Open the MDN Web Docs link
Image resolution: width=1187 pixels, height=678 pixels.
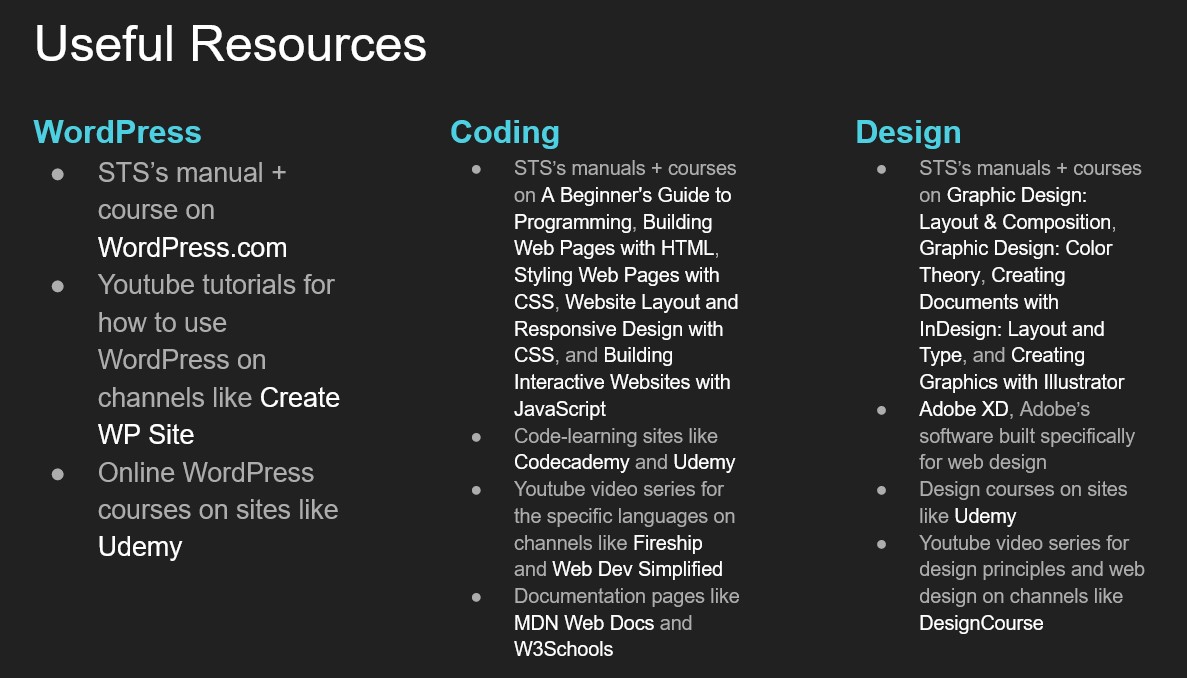pos(583,623)
